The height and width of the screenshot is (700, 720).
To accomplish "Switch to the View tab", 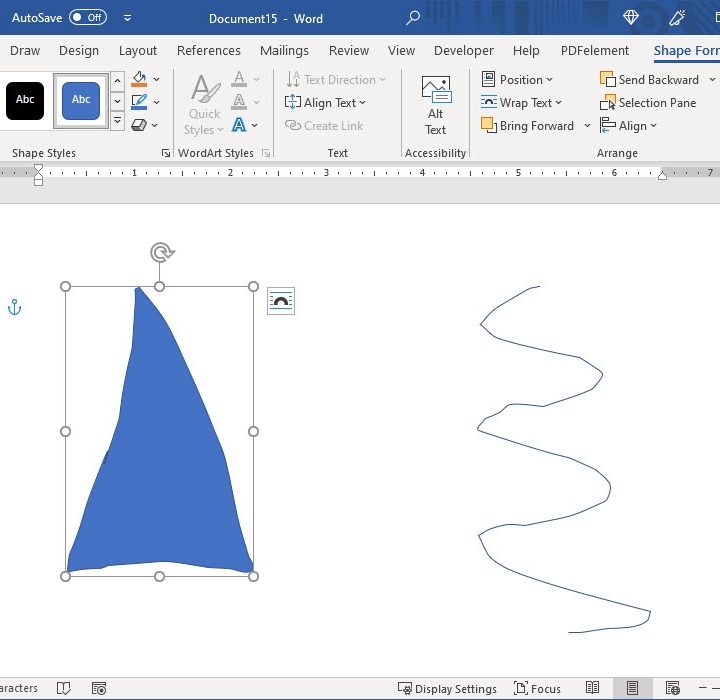I will (x=401, y=51).
